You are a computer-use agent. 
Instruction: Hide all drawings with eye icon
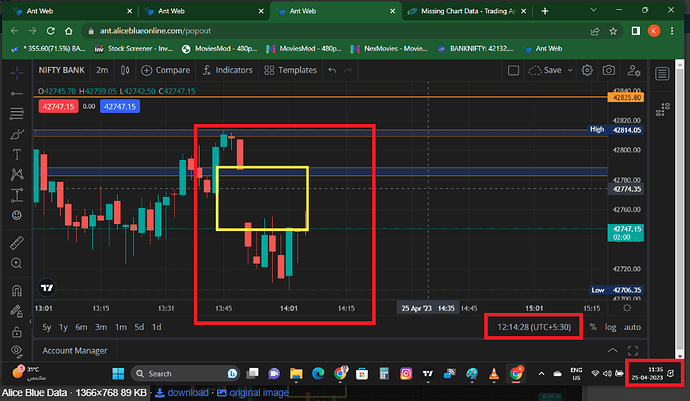click(17, 351)
